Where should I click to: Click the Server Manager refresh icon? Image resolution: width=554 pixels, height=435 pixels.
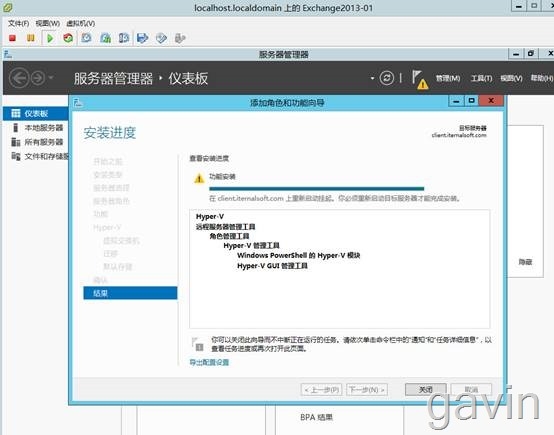pyautogui.click(x=387, y=78)
